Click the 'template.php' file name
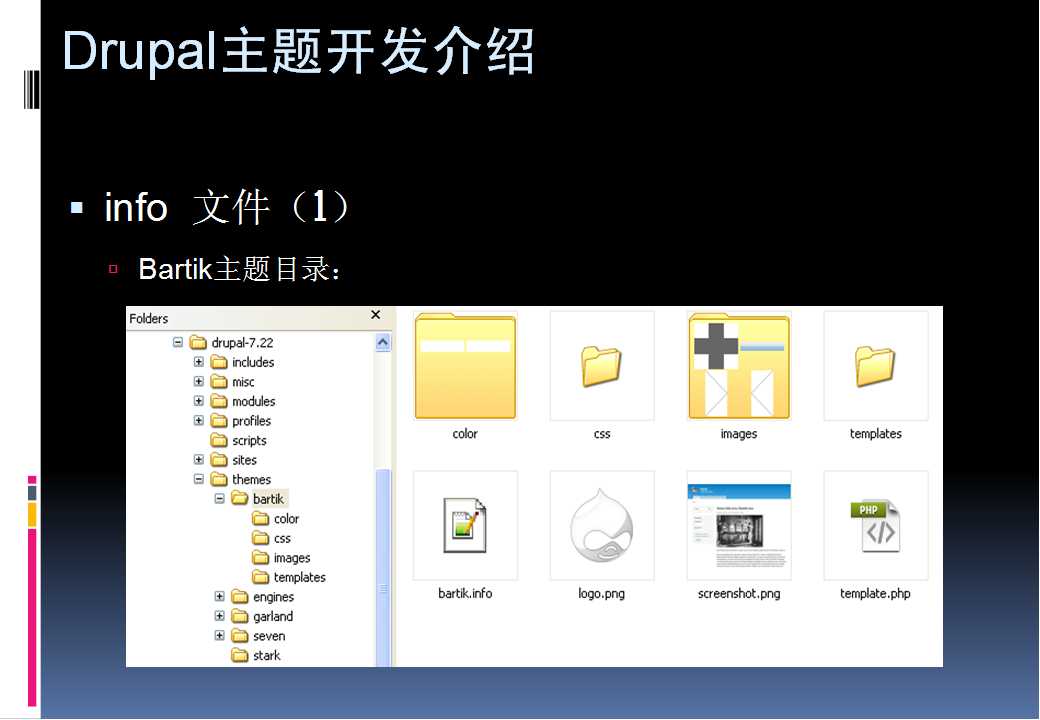This screenshot has height=720, width=1040. 876,593
